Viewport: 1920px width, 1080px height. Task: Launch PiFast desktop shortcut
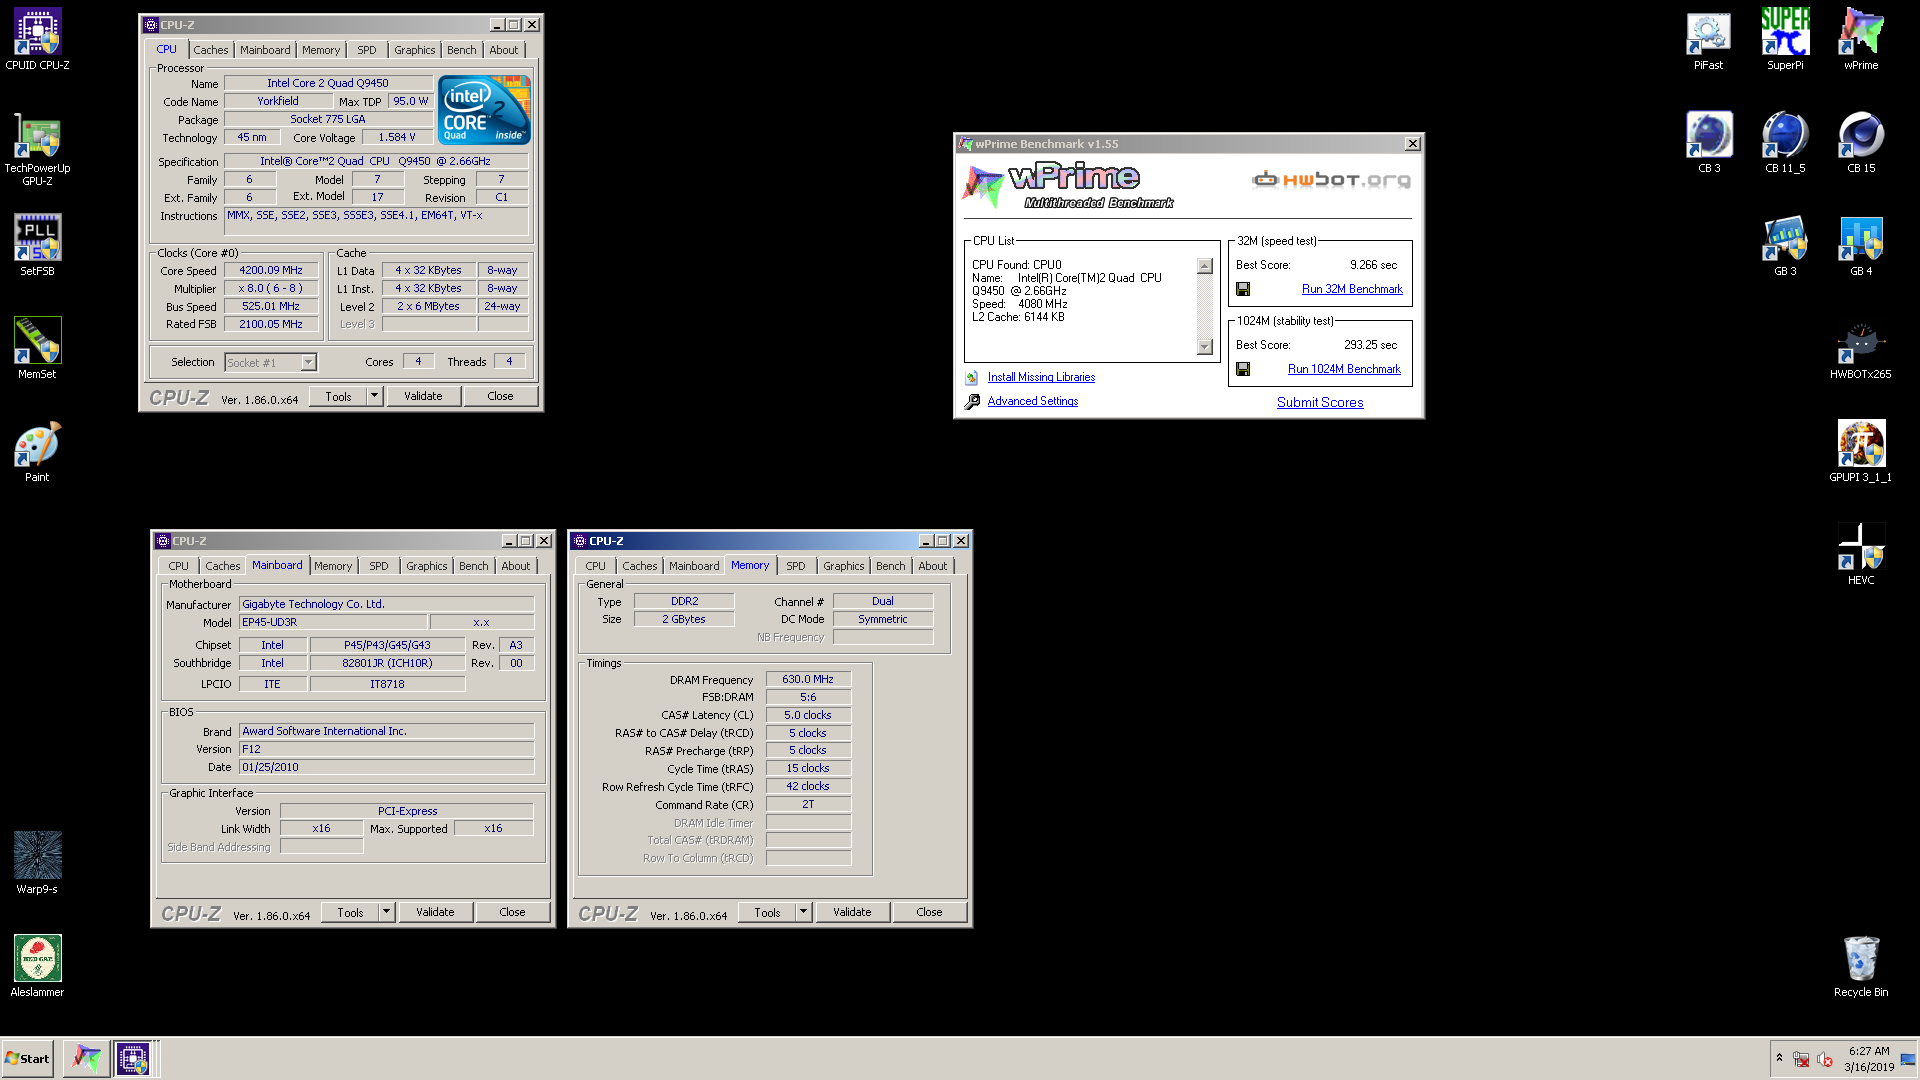click(x=1708, y=40)
